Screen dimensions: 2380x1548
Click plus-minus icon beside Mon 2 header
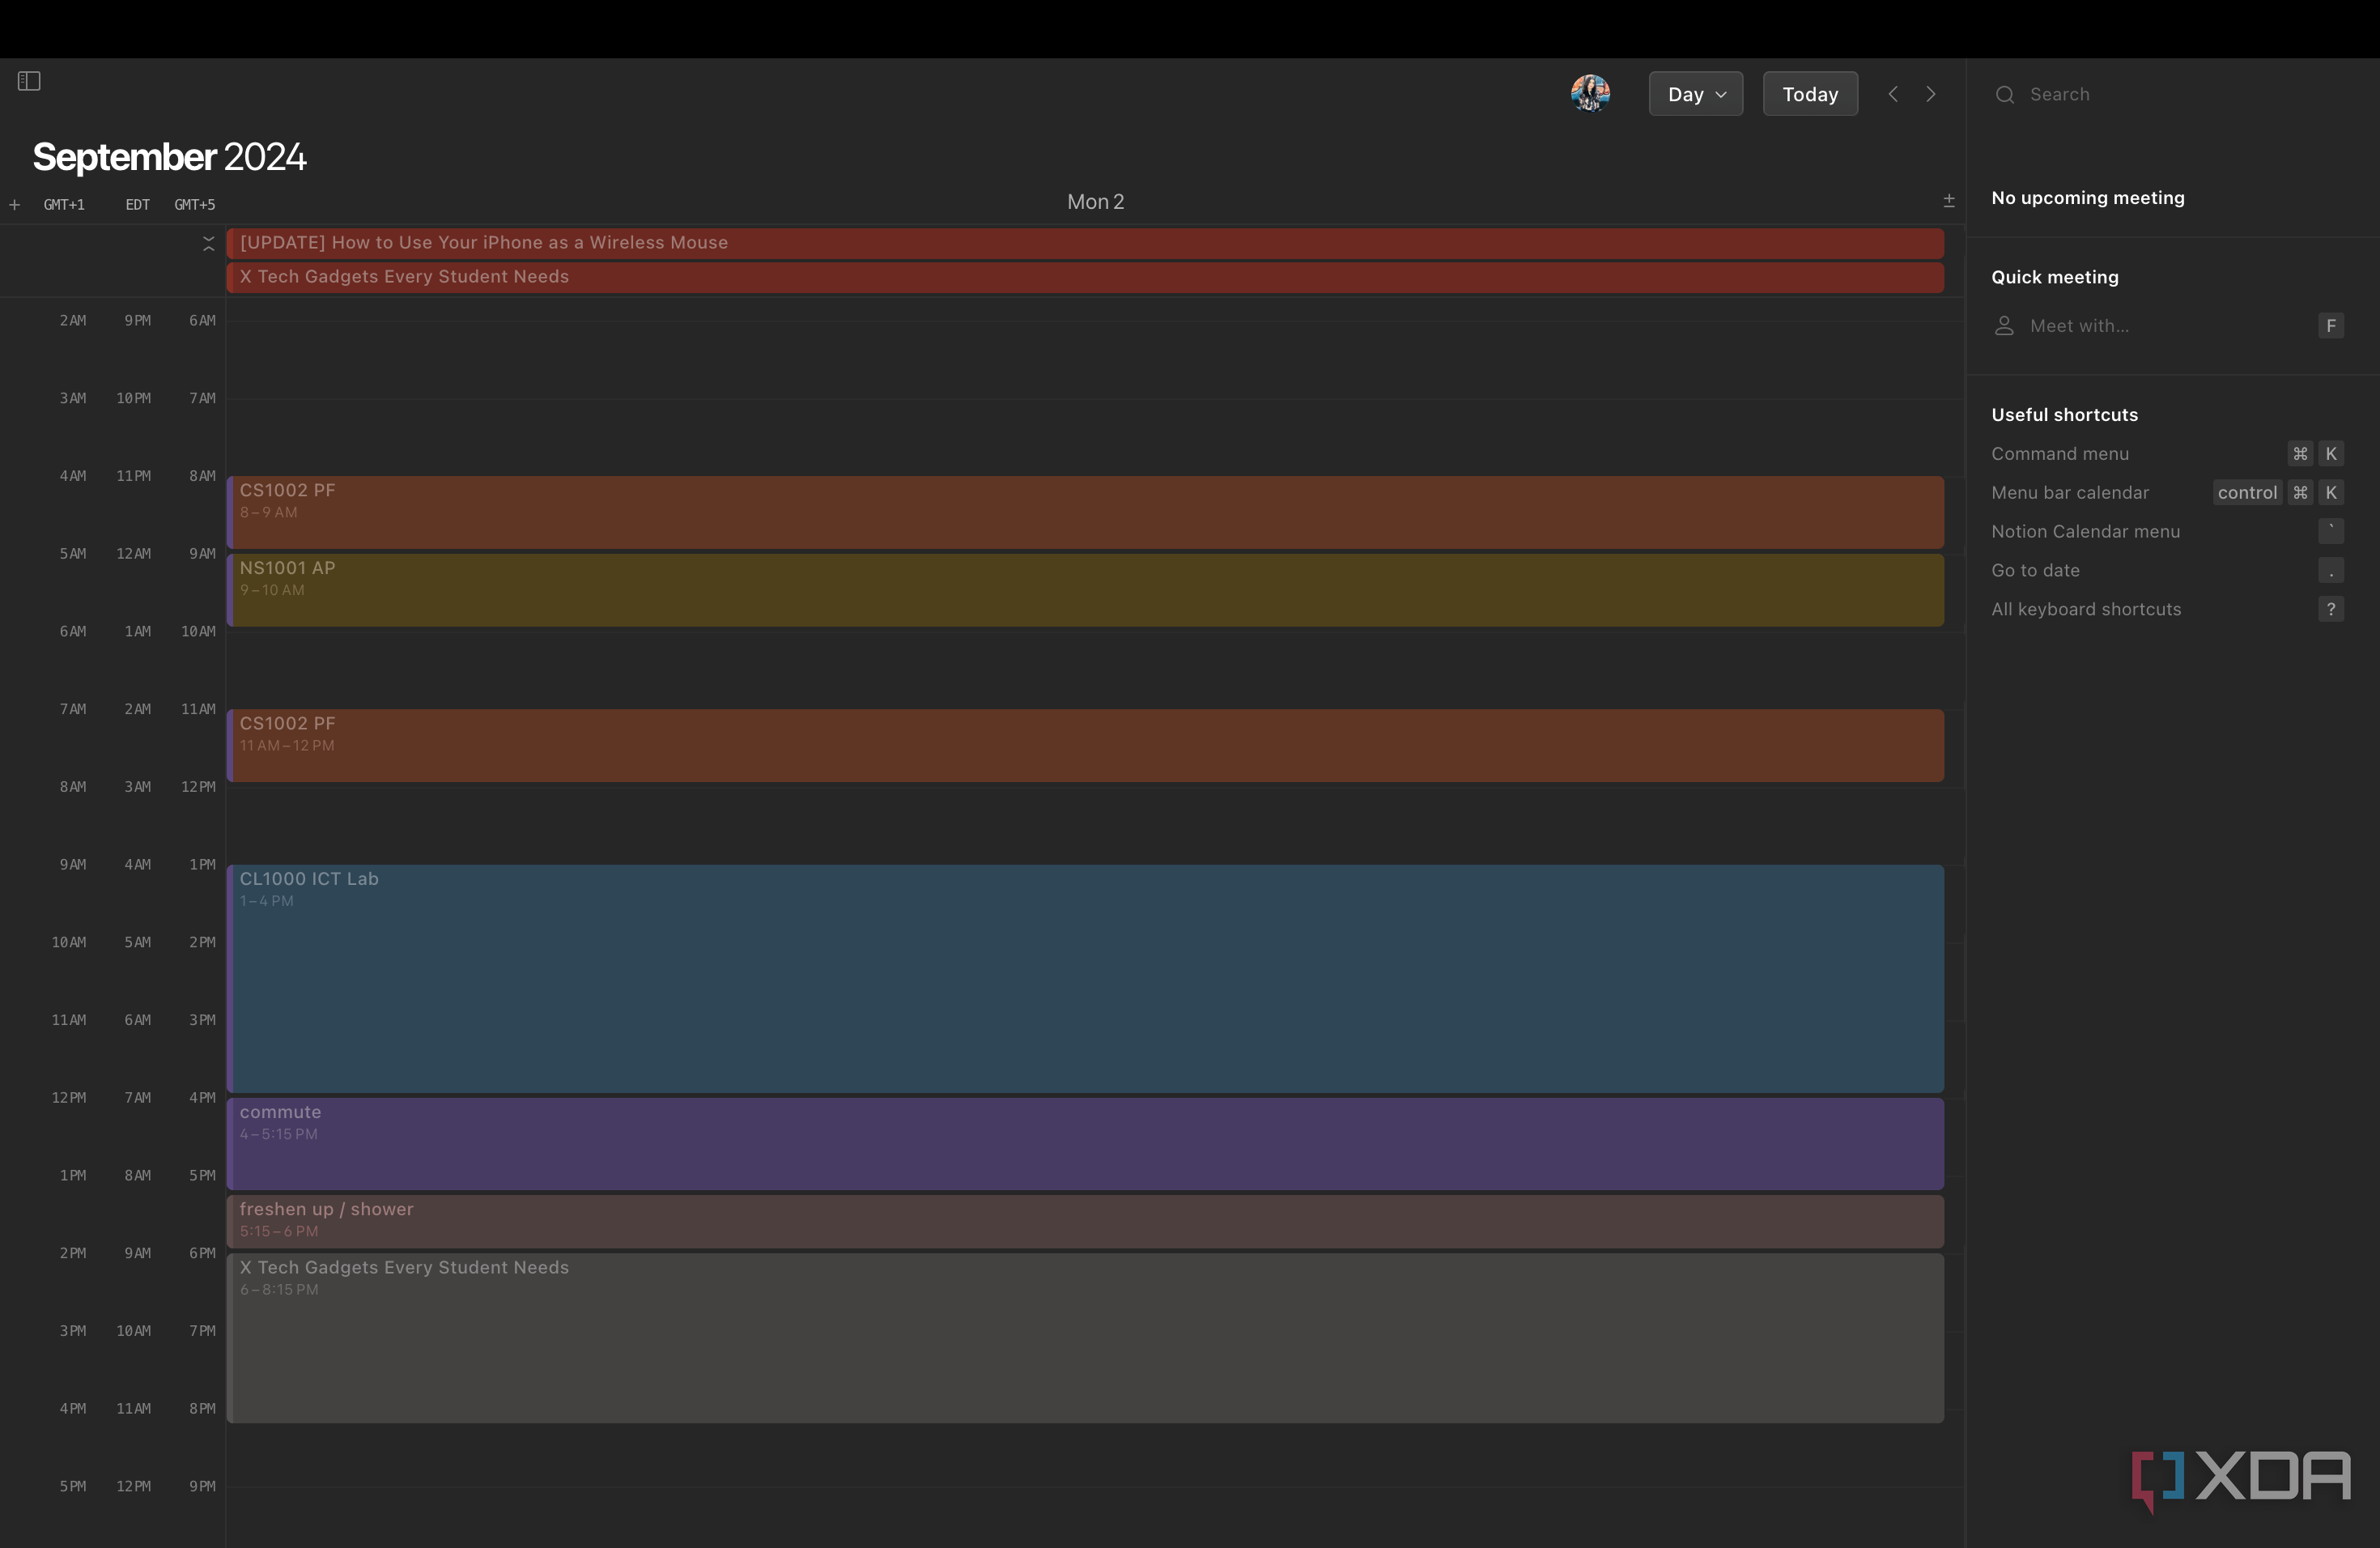point(1949,201)
